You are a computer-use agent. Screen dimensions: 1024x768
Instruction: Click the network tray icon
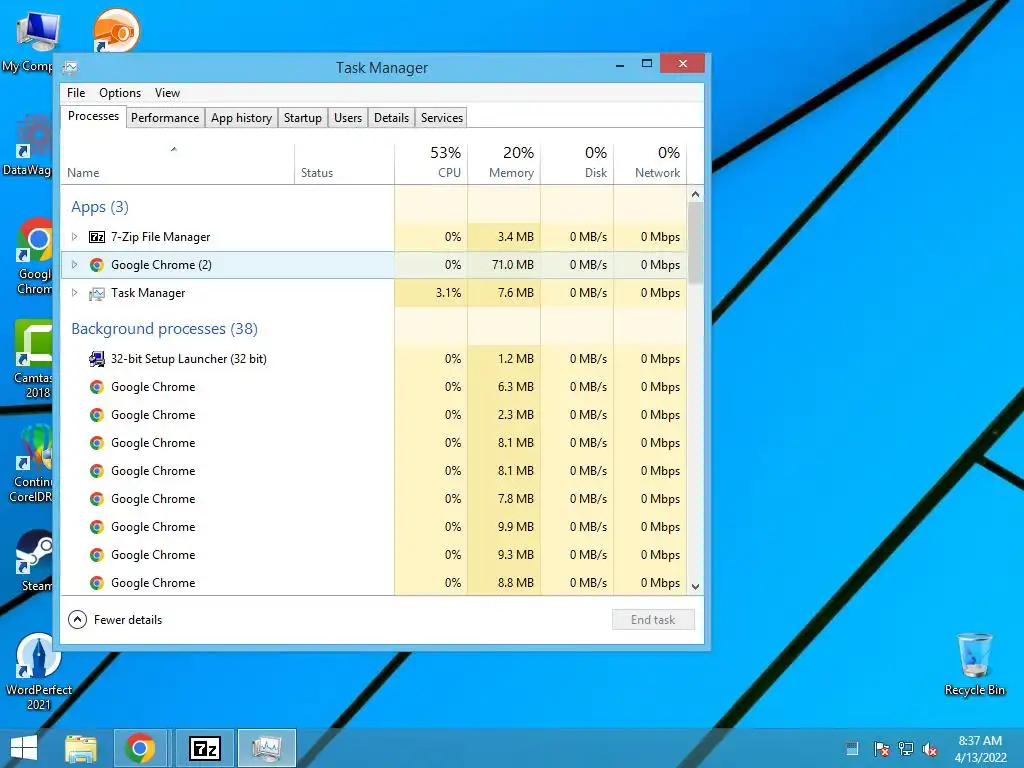pyautogui.click(x=906, y=749)
